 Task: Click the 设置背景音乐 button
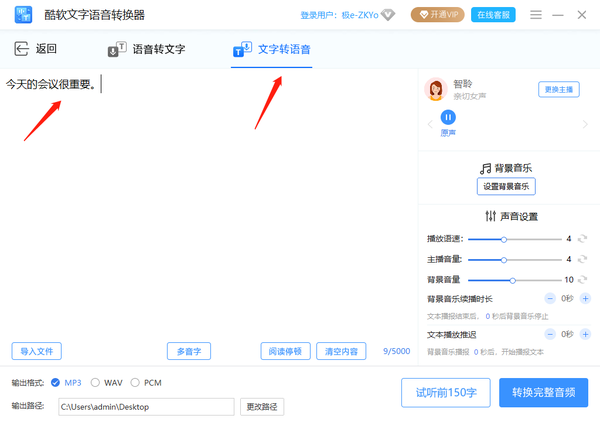506,186
